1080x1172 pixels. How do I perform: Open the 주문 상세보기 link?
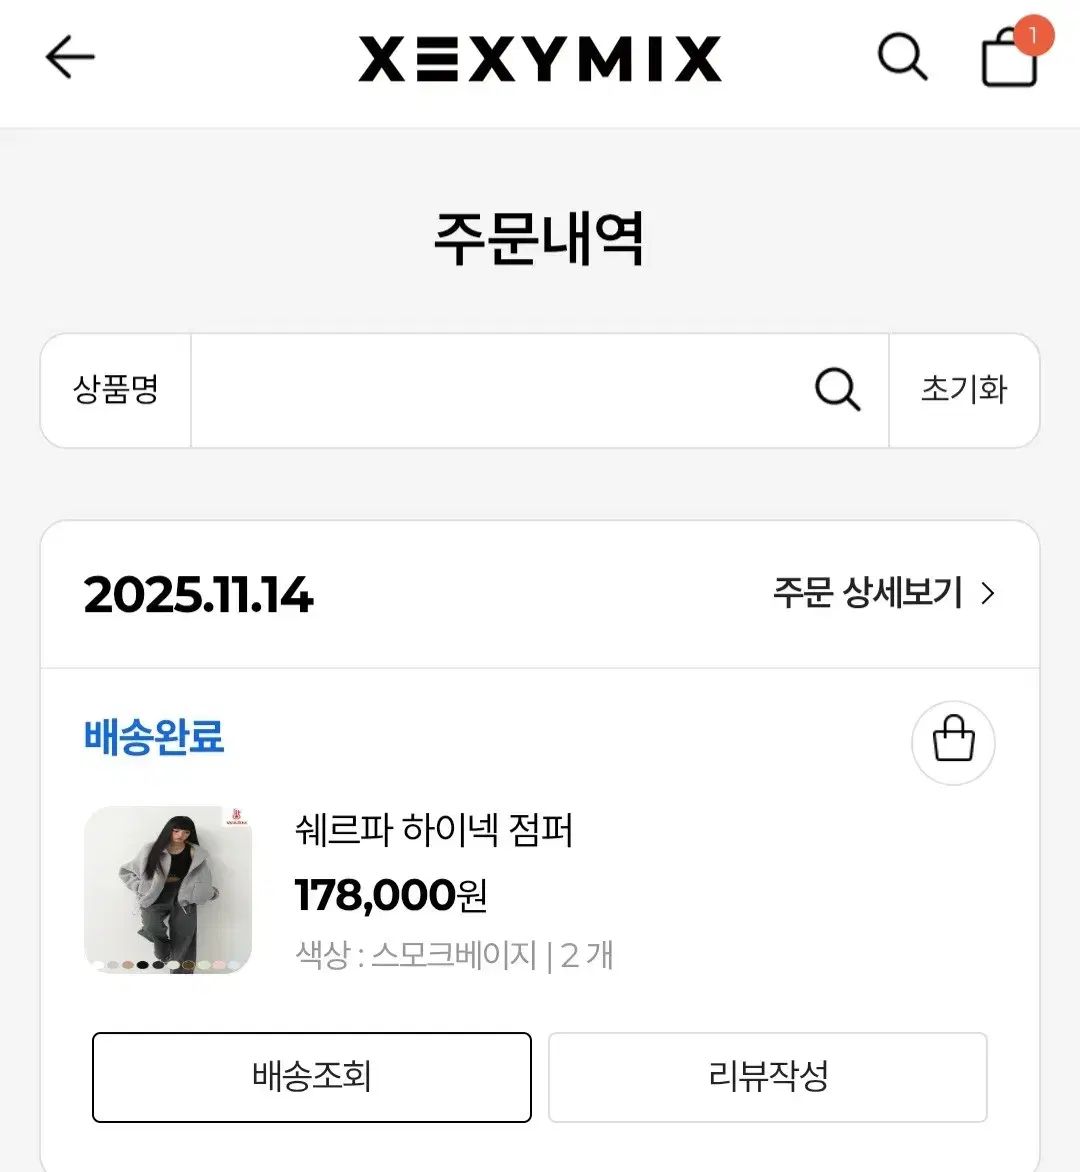pos(868,594)
